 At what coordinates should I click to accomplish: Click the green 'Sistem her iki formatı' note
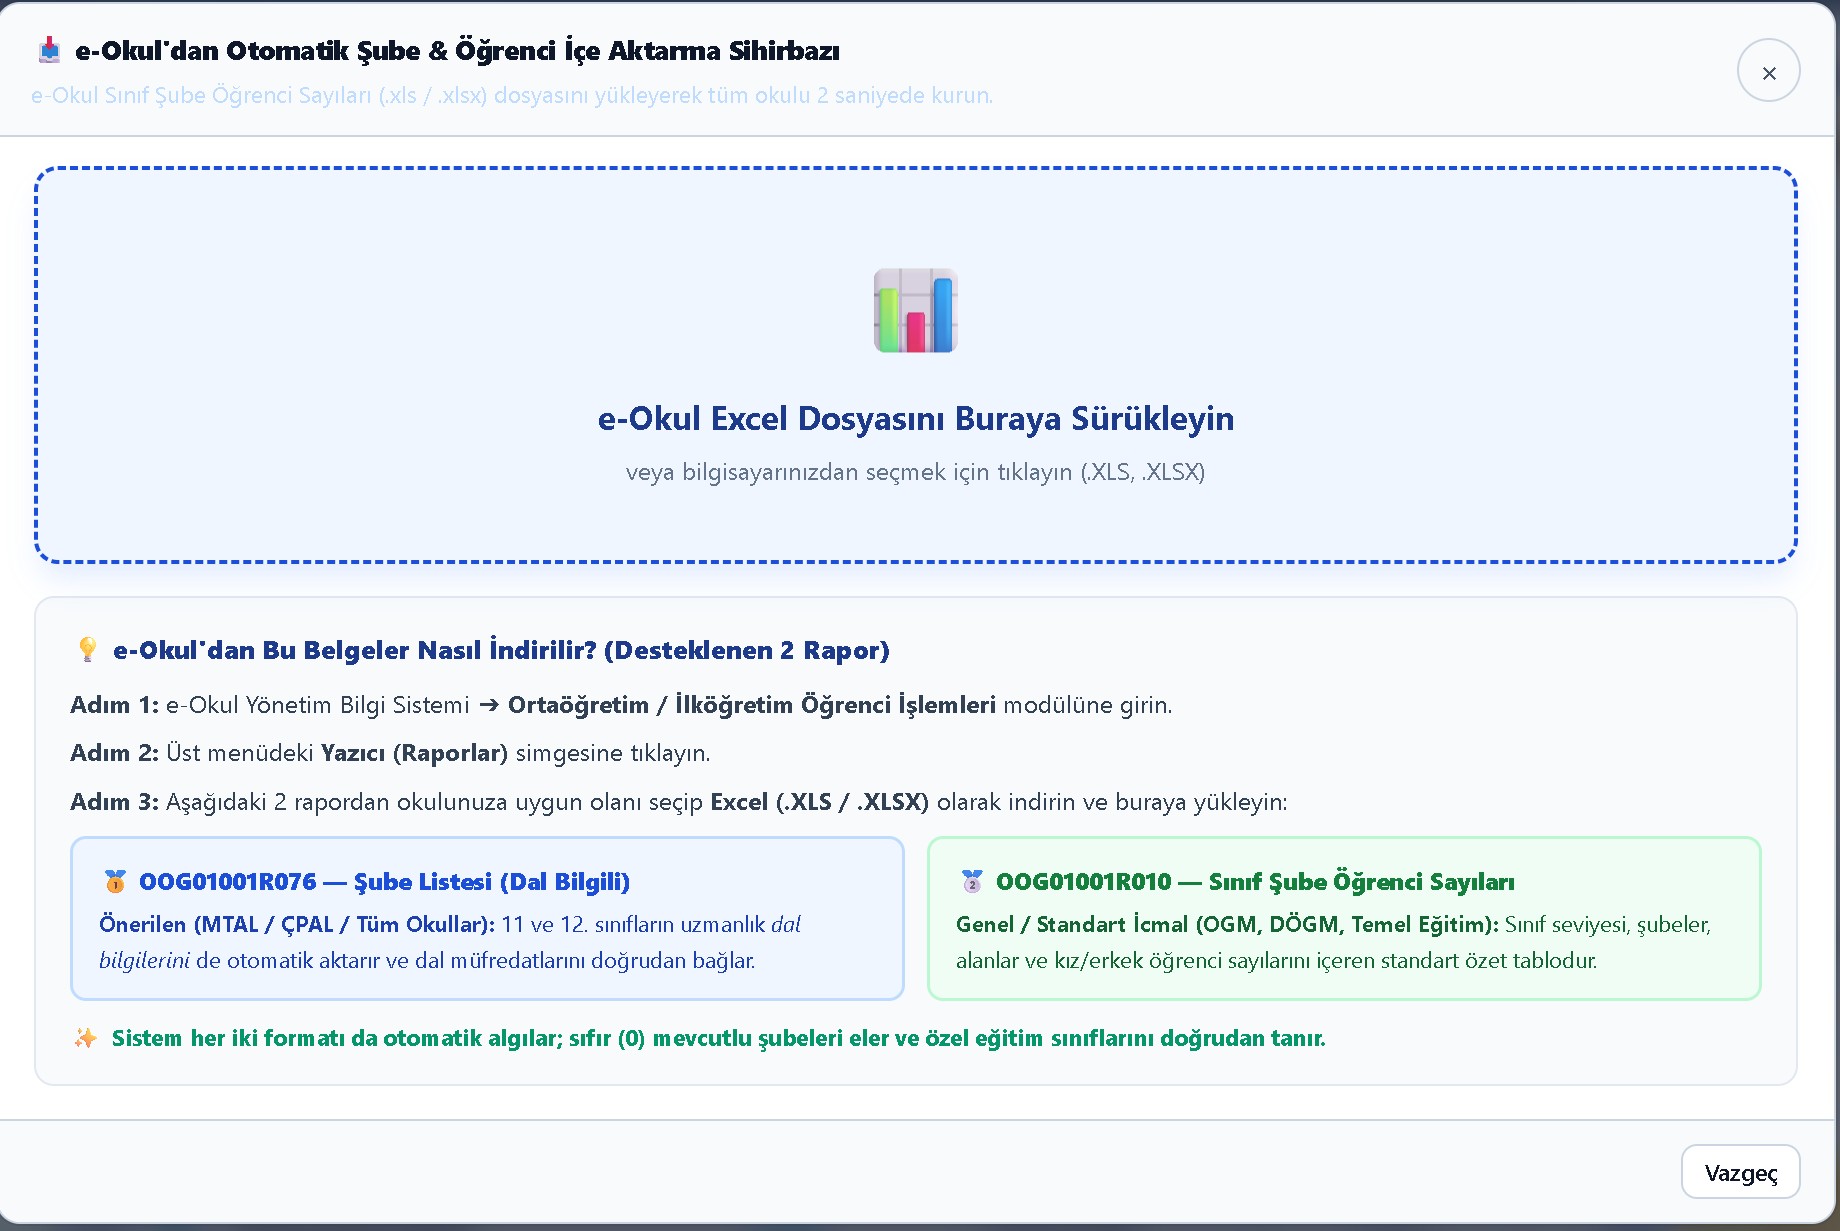click(x=719, y=1038)
